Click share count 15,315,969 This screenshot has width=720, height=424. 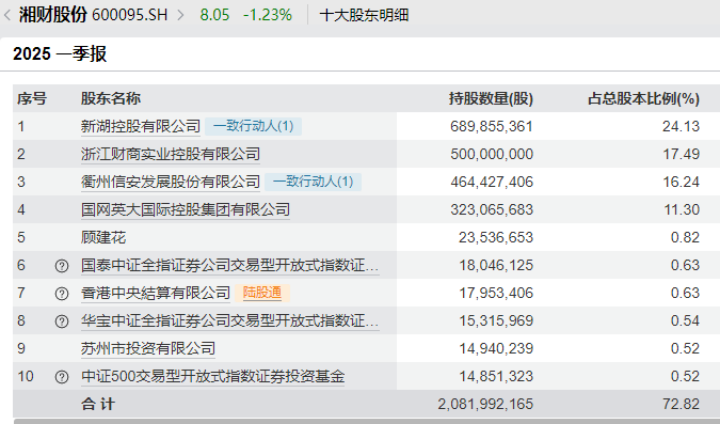496,321
